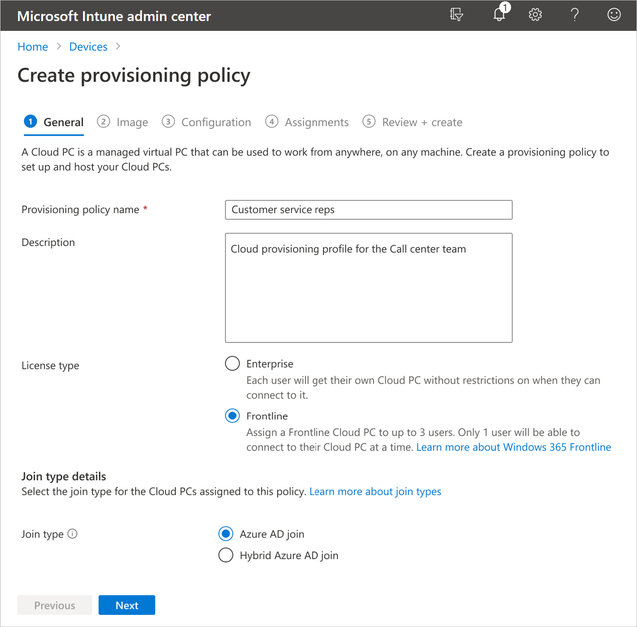Focus the Description text area
Image resolution: width=637 pixels, height=627 pixels.
tap(368, 288)
